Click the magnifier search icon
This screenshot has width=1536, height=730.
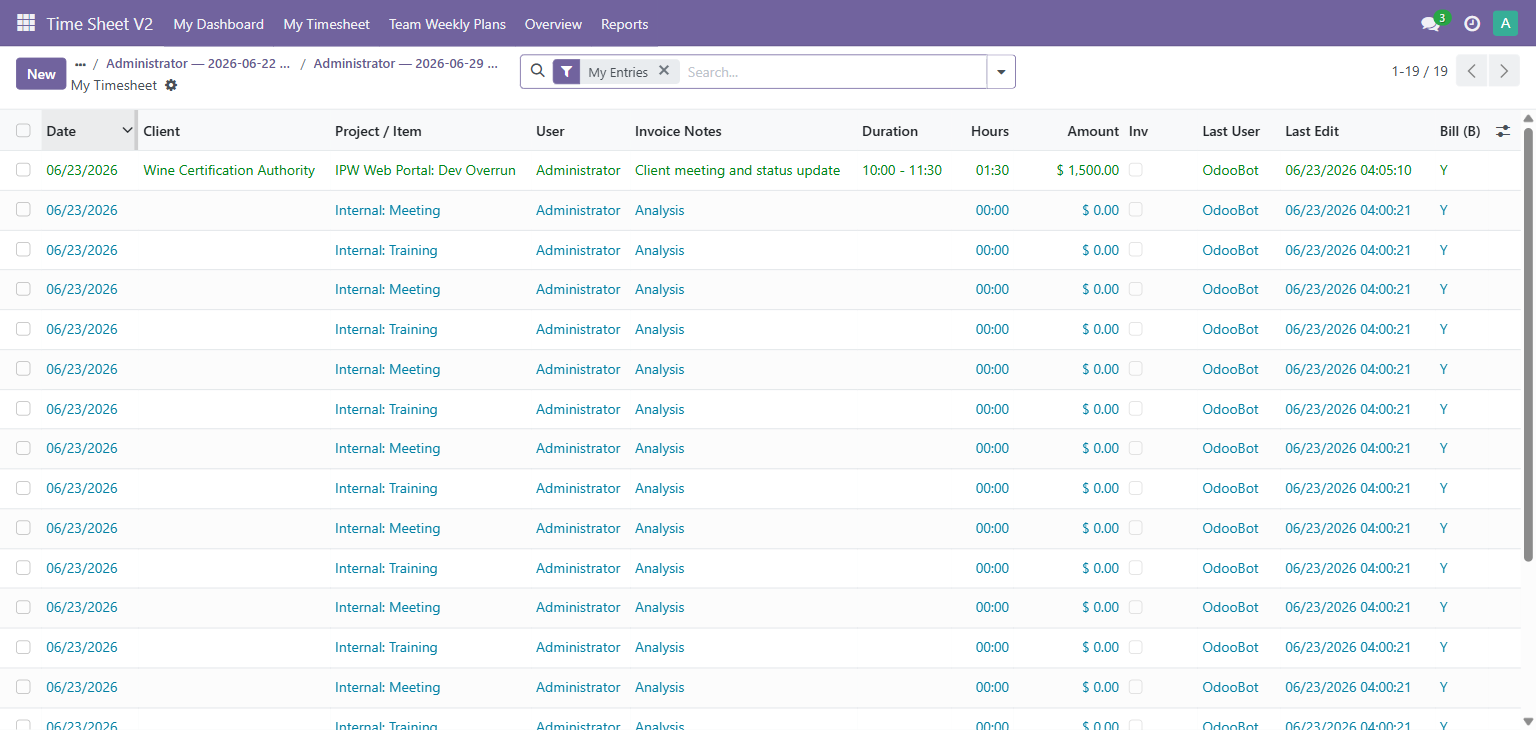click(x=537, y=71)
